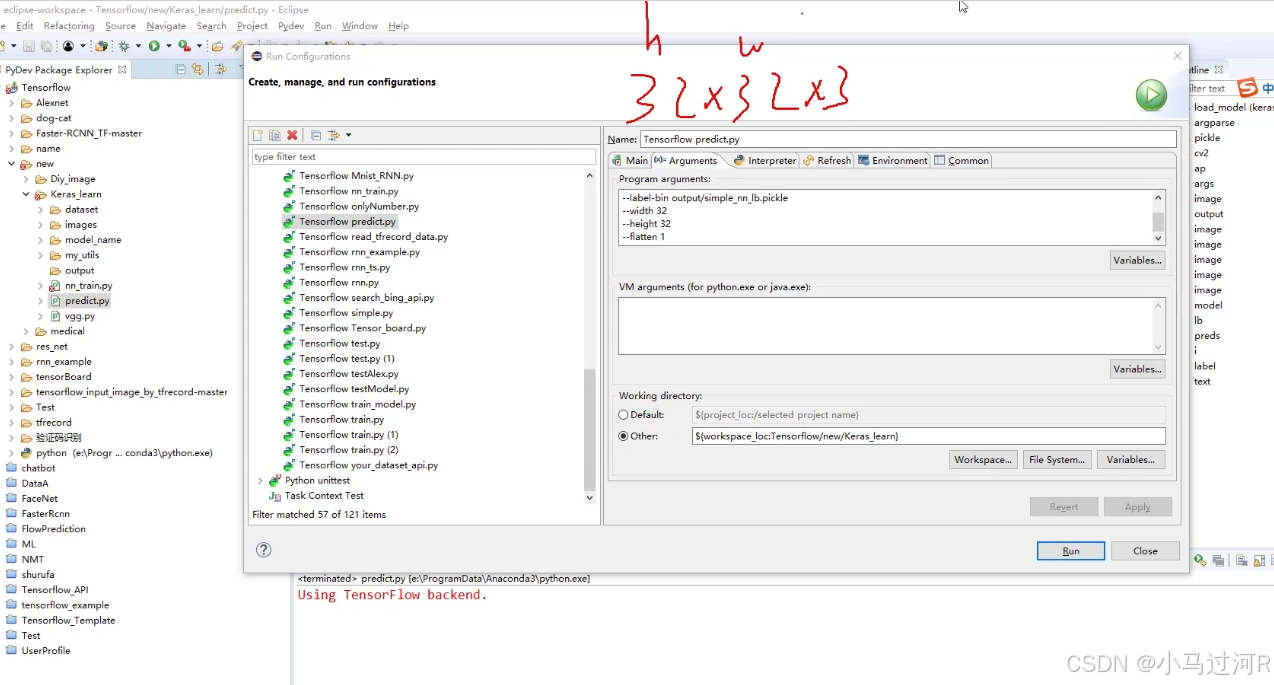Click the Debug bug icon in Eclipse toolbar
Image resolution: width=1274 pixels, height=685 pixels.
point(124,46)
